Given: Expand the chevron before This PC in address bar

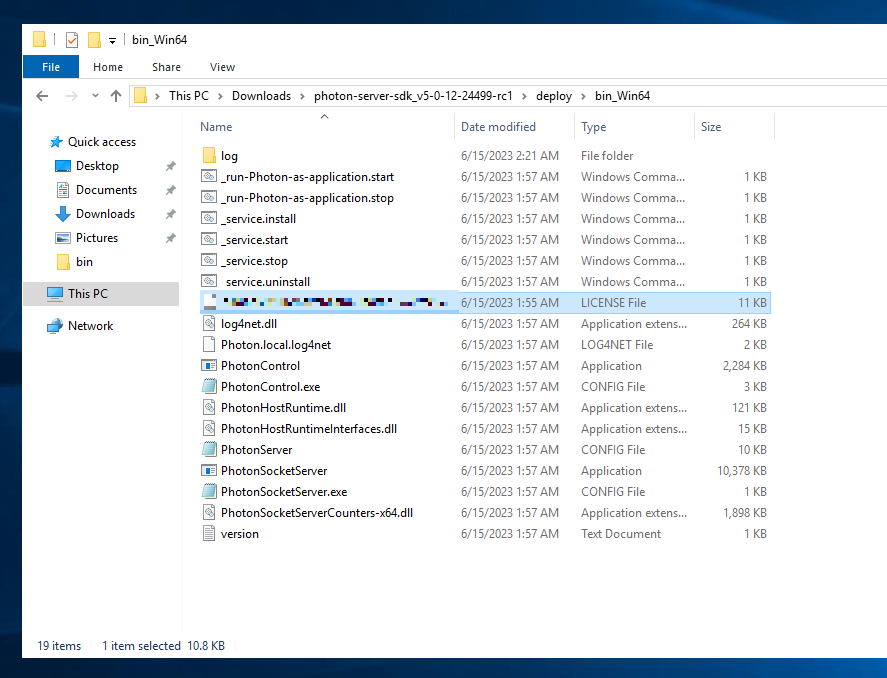Looking at the screenshot, I should 157,96.
